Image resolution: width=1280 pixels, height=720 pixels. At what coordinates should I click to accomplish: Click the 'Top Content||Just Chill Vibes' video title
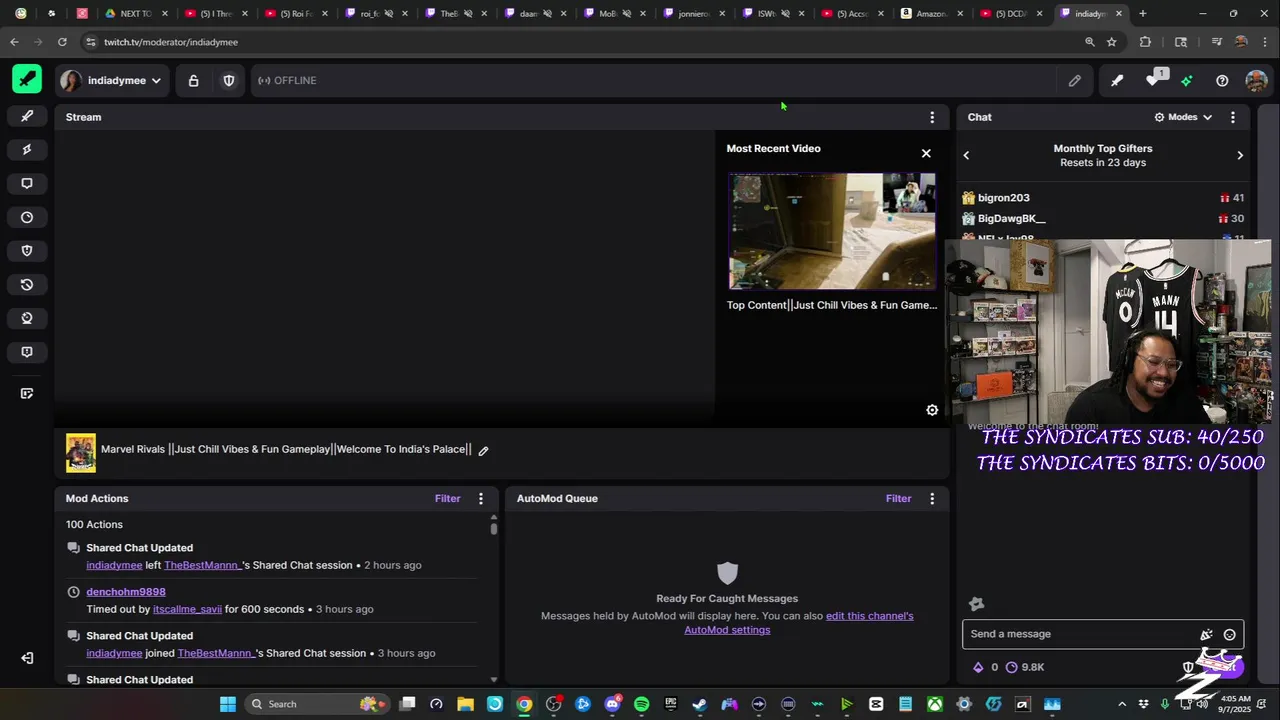click(832, 305)
